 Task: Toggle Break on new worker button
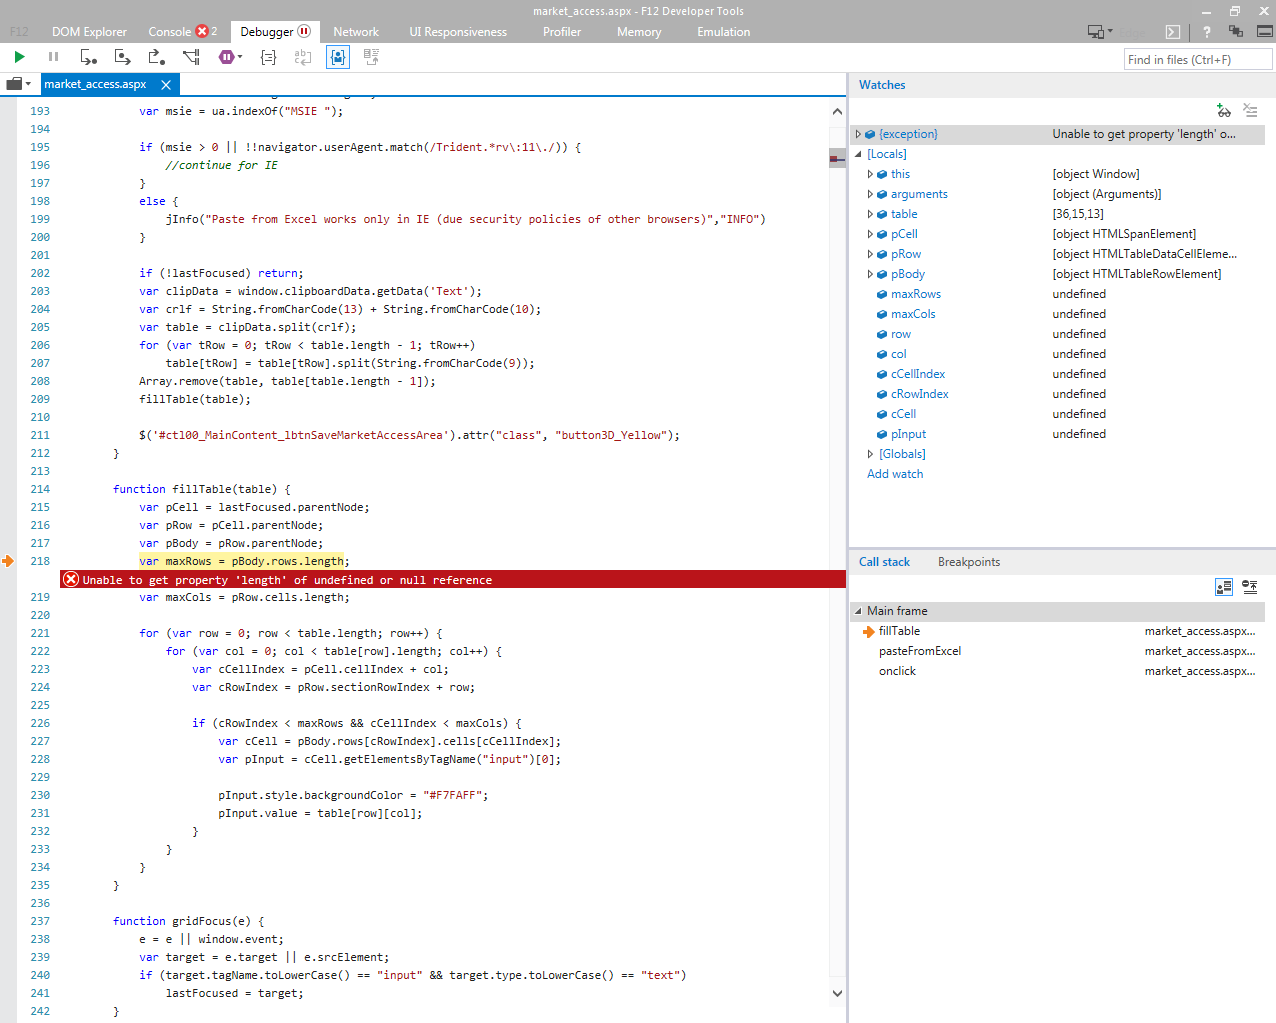click(191, 57)
